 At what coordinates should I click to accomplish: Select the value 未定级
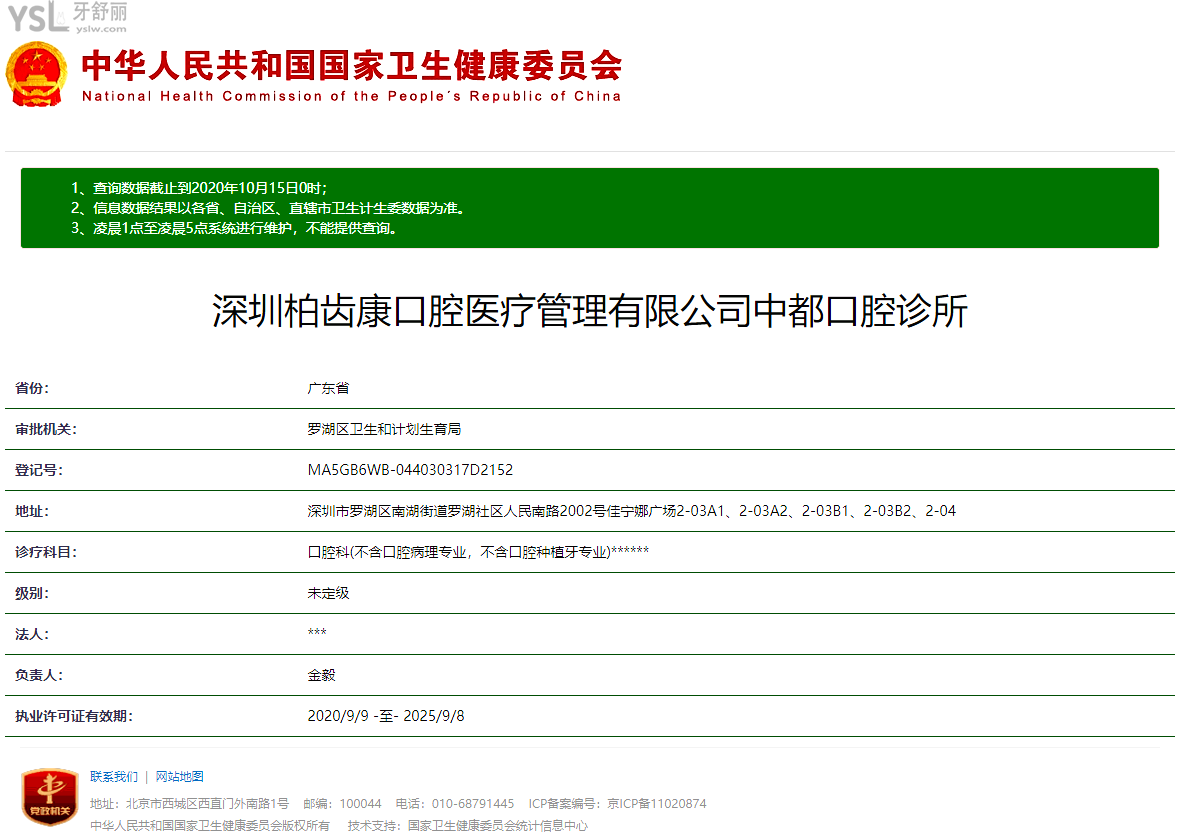(328, 593)
